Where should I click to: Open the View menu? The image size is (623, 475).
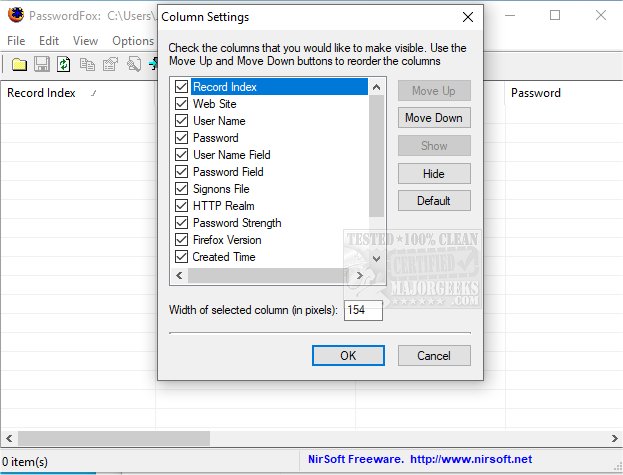(85, 41)
